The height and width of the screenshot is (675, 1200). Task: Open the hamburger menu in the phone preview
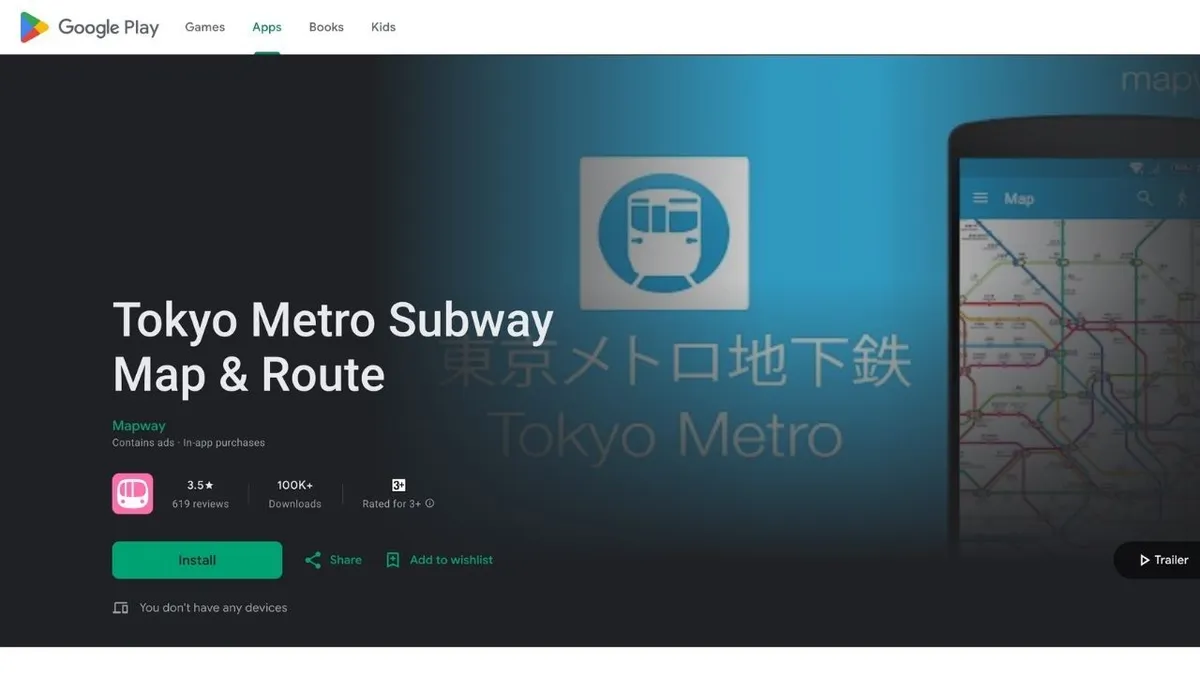[x=980, y=198]
